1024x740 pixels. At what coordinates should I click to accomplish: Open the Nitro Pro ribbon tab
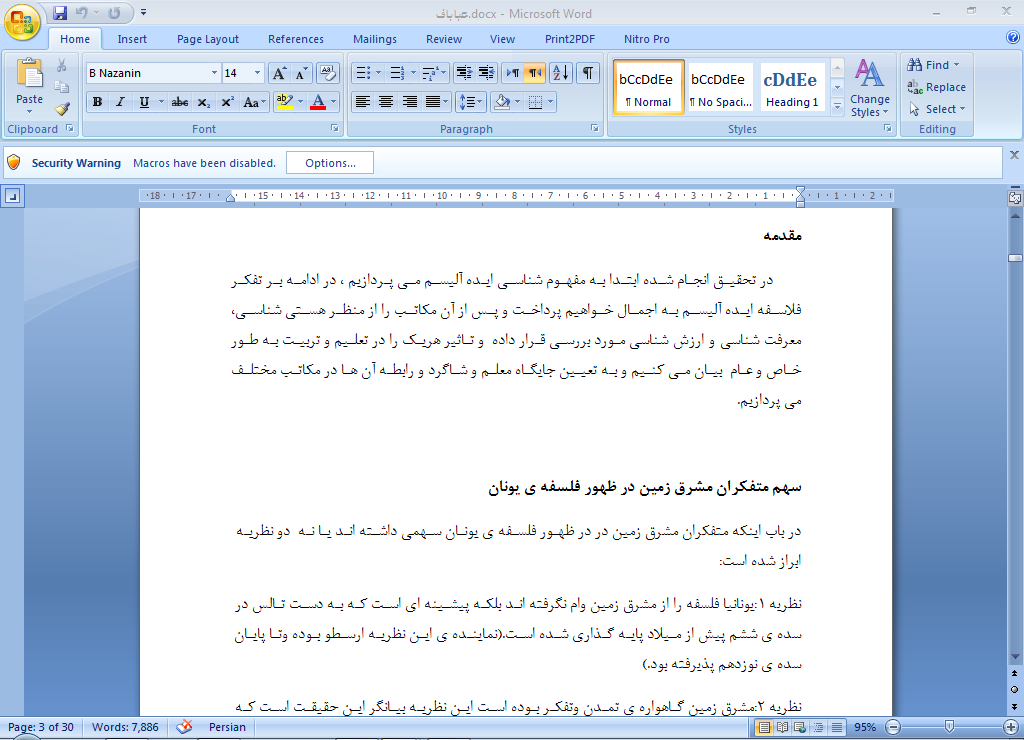(x=647, y=39)
